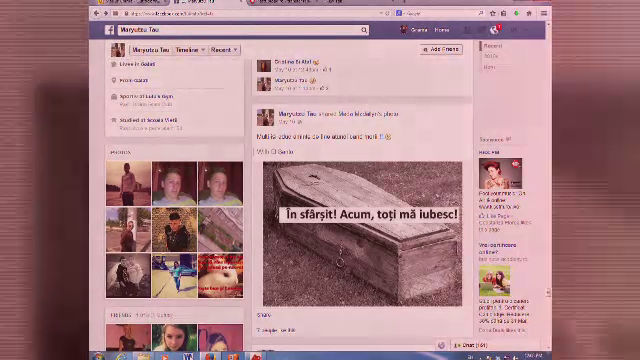Screen dimensions: 640x360
Task: Click the Home link in Facebook header
Action: (x=442, y=30)
